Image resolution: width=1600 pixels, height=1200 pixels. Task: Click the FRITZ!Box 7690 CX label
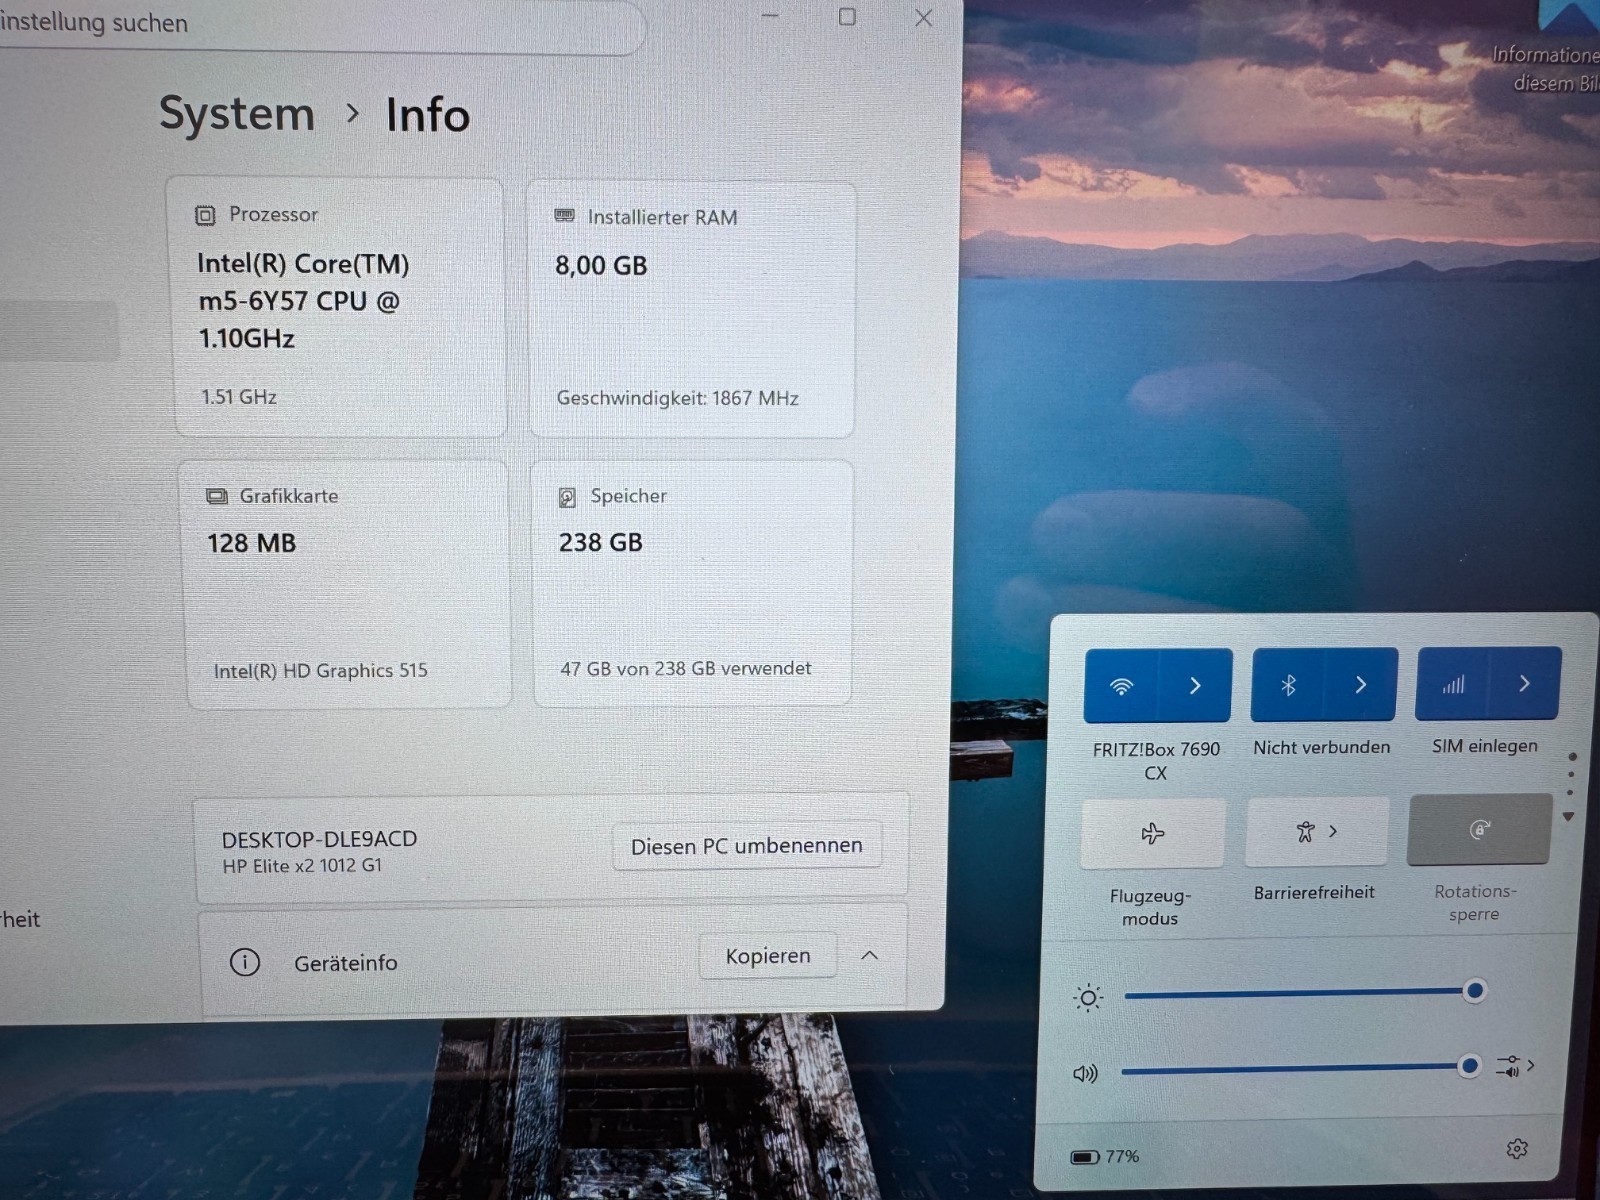coord(1156,761)
